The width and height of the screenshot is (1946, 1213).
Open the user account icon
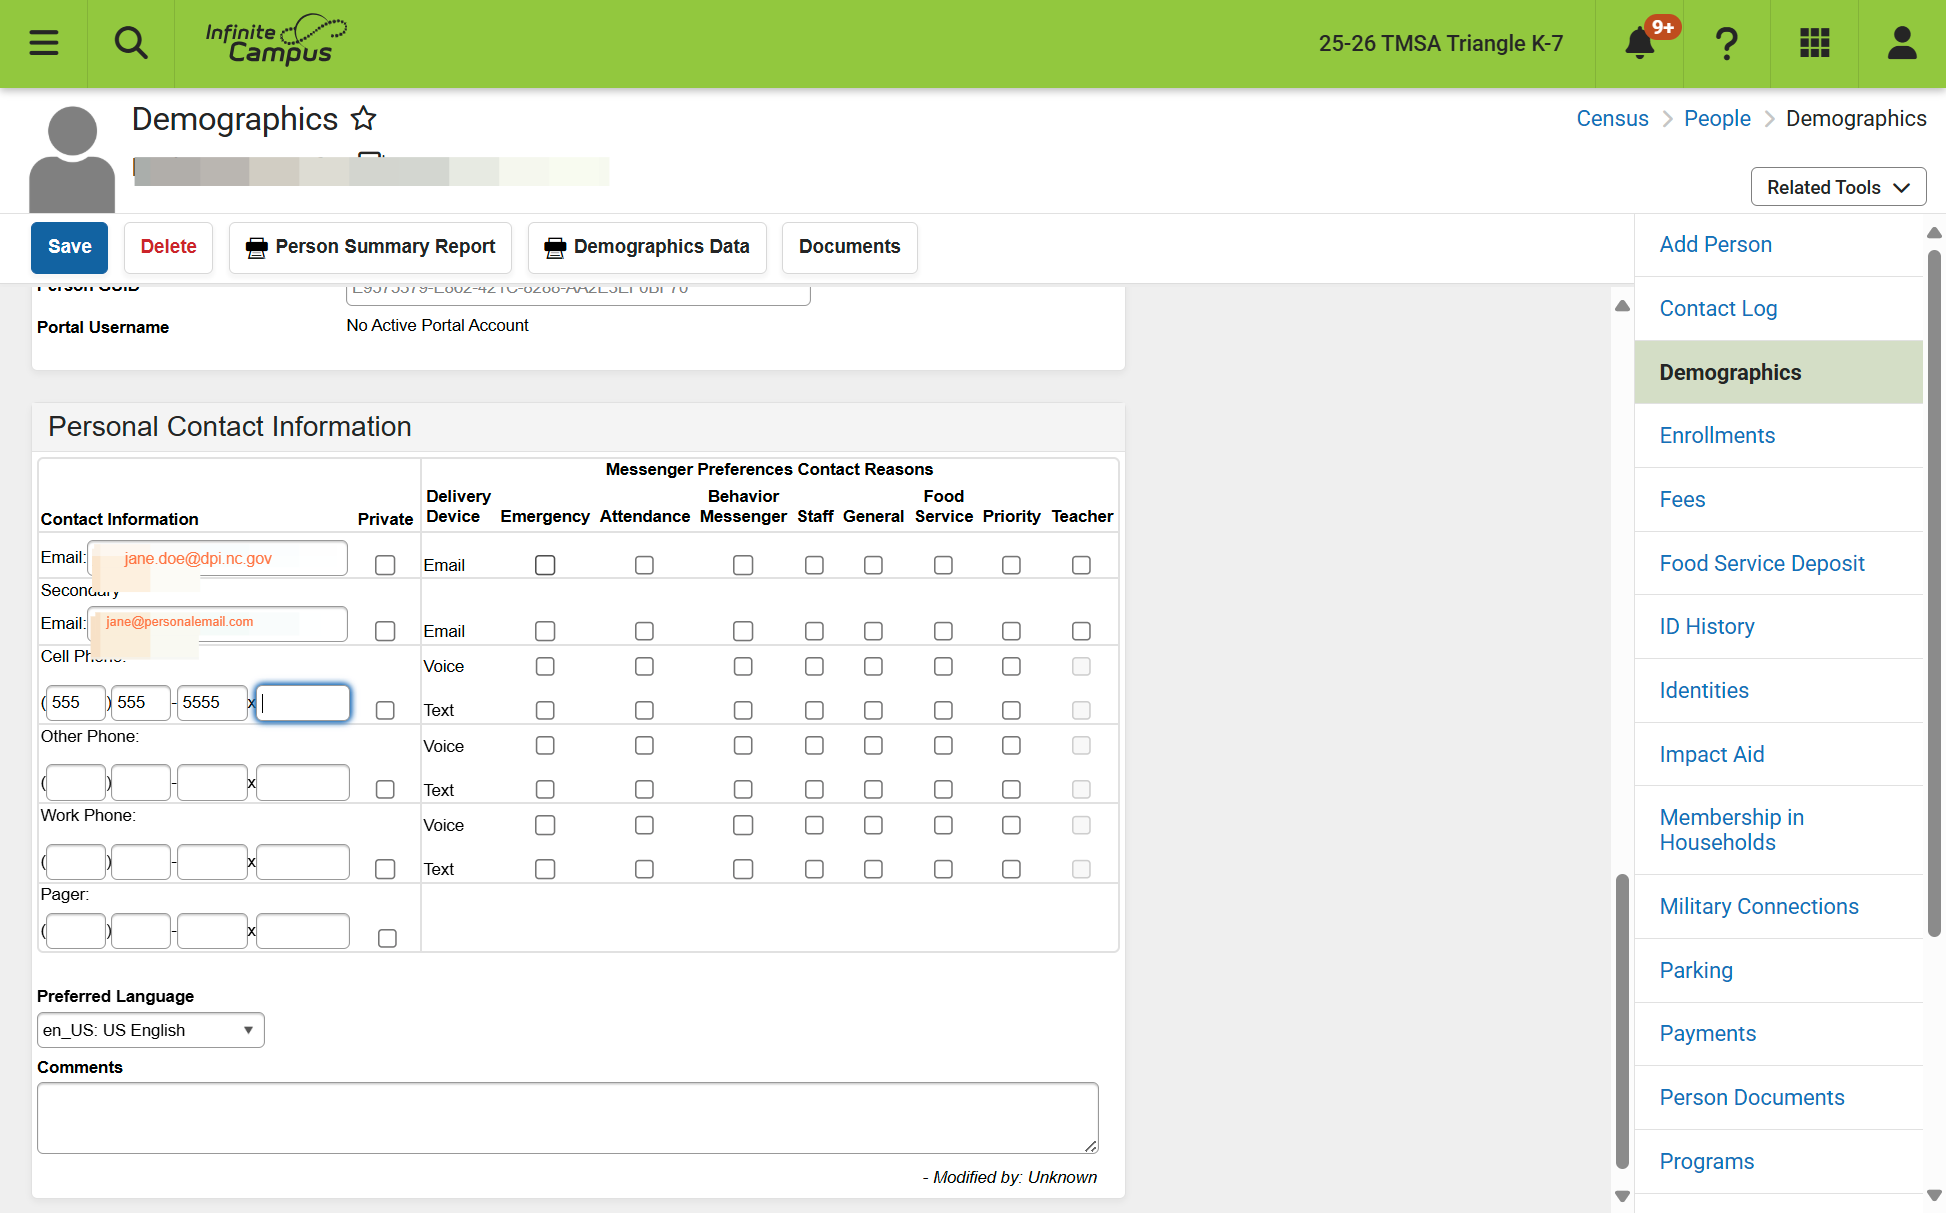tap(1901, 43)
